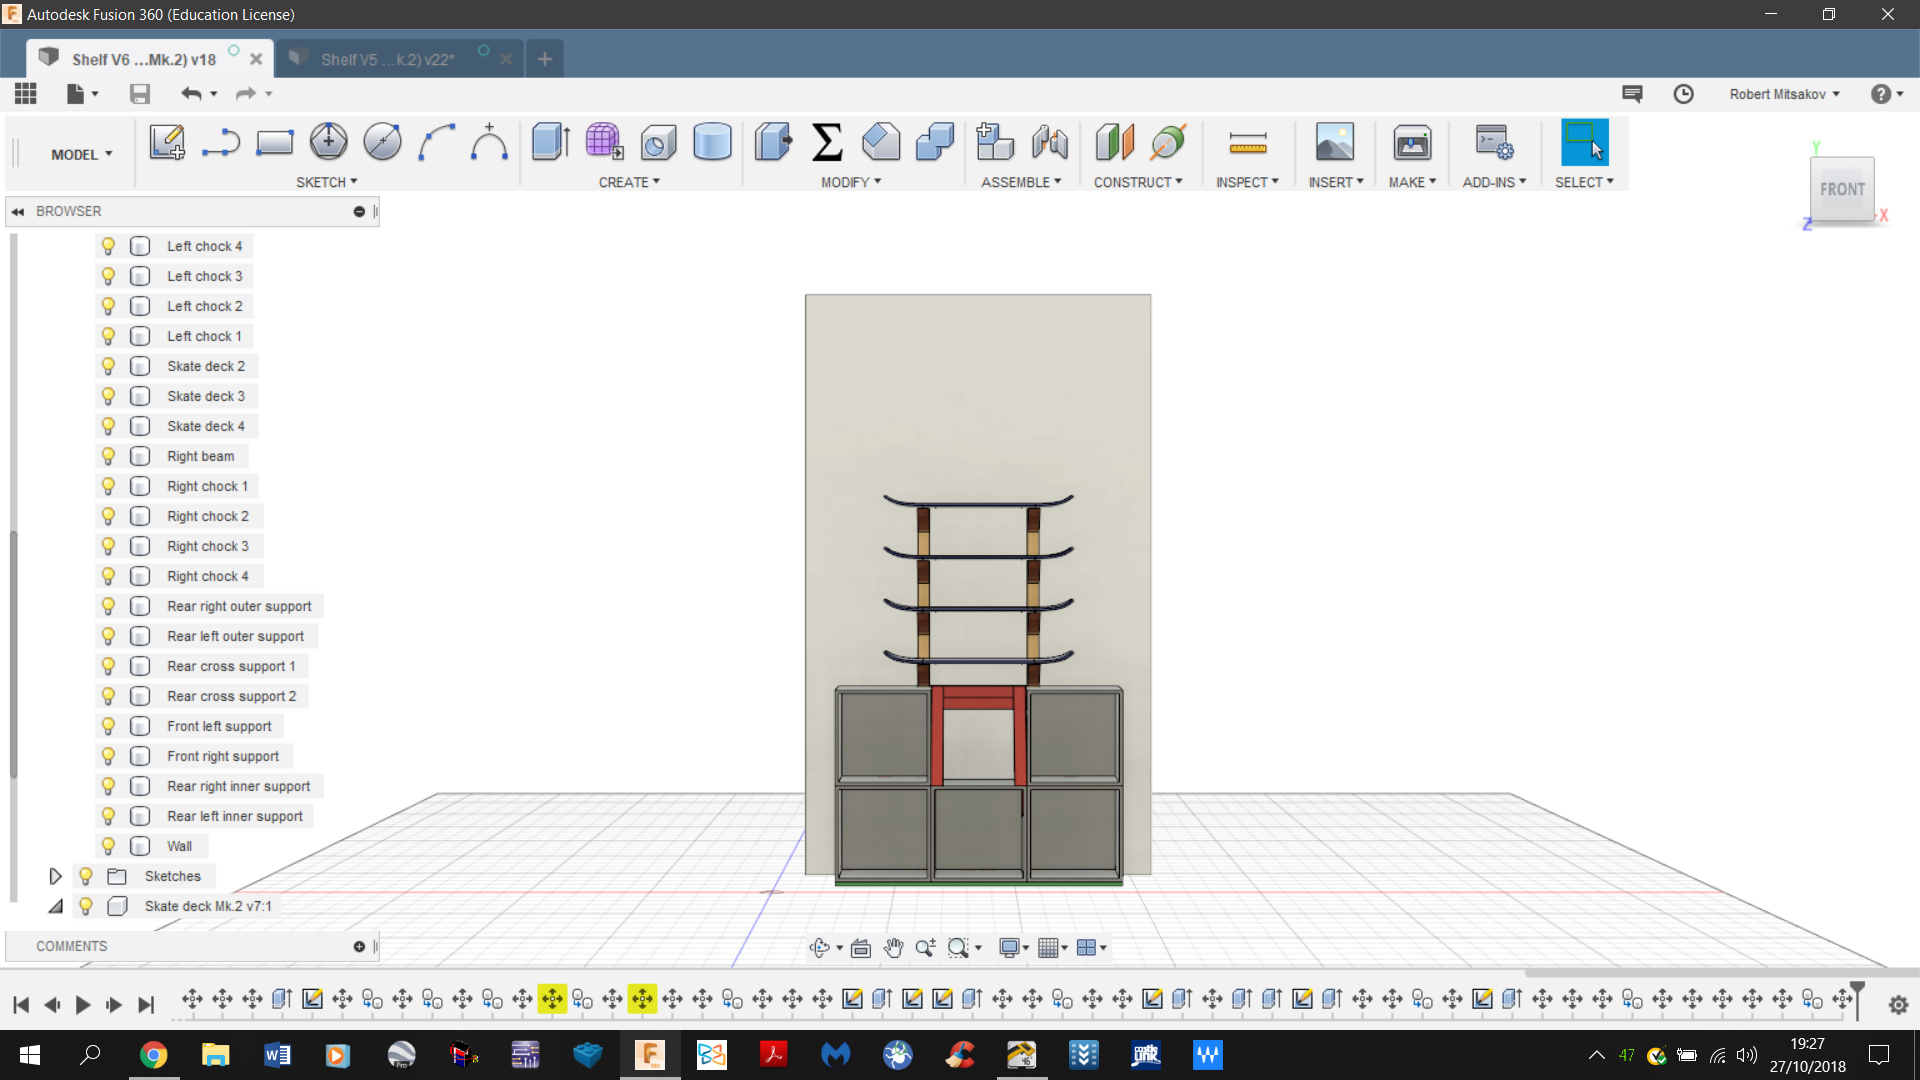Click the Make 3D print icon
The height and width of the screenshot is (1080, 1920).
[1412, 142]
